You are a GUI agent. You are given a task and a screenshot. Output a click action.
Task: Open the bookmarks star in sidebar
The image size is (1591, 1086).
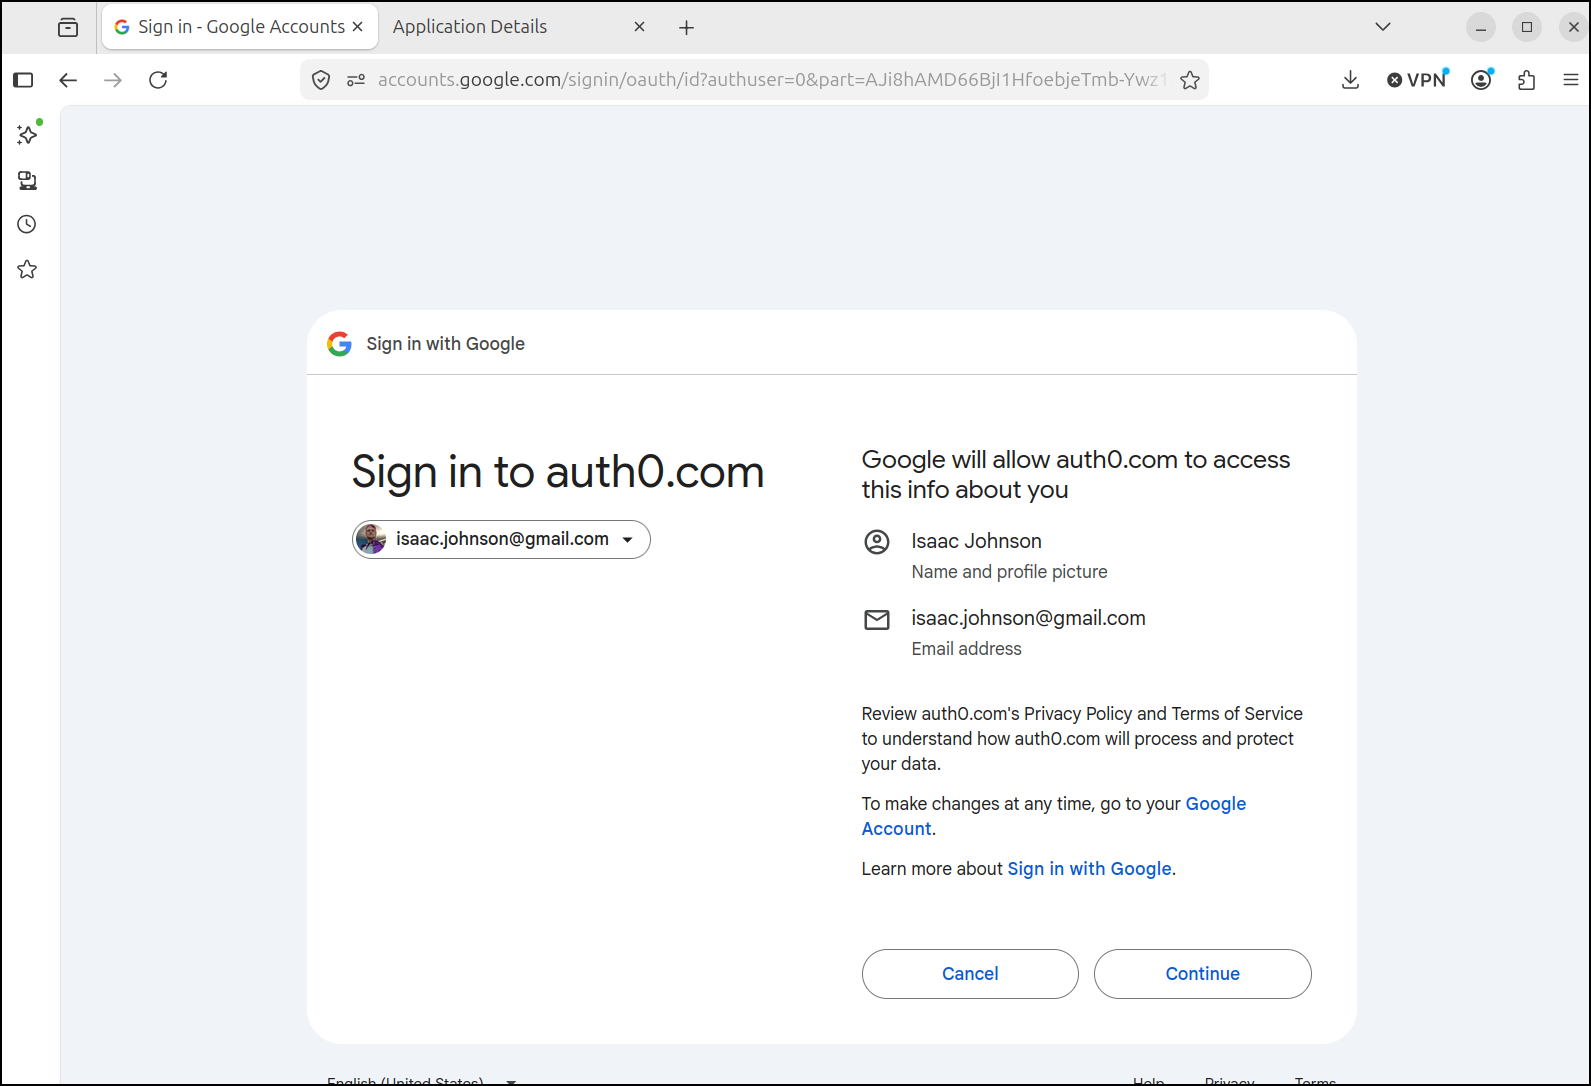(27, 269)
